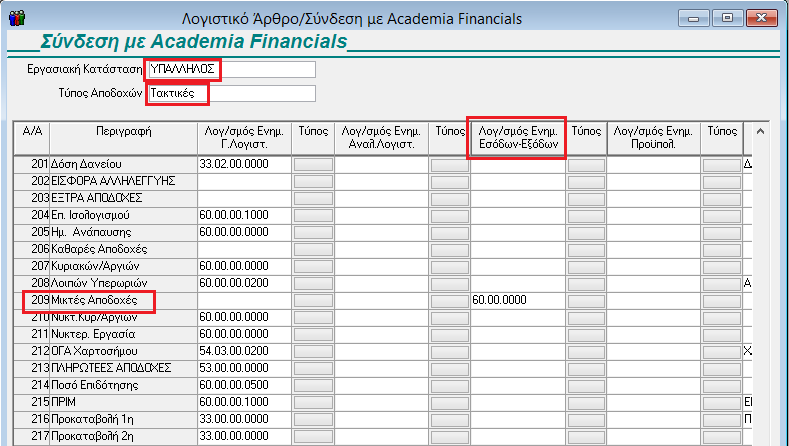Click the Τύπος button in the Δόση Δανείου row
This screenshot has height=446, width=789.
point(313,164)
